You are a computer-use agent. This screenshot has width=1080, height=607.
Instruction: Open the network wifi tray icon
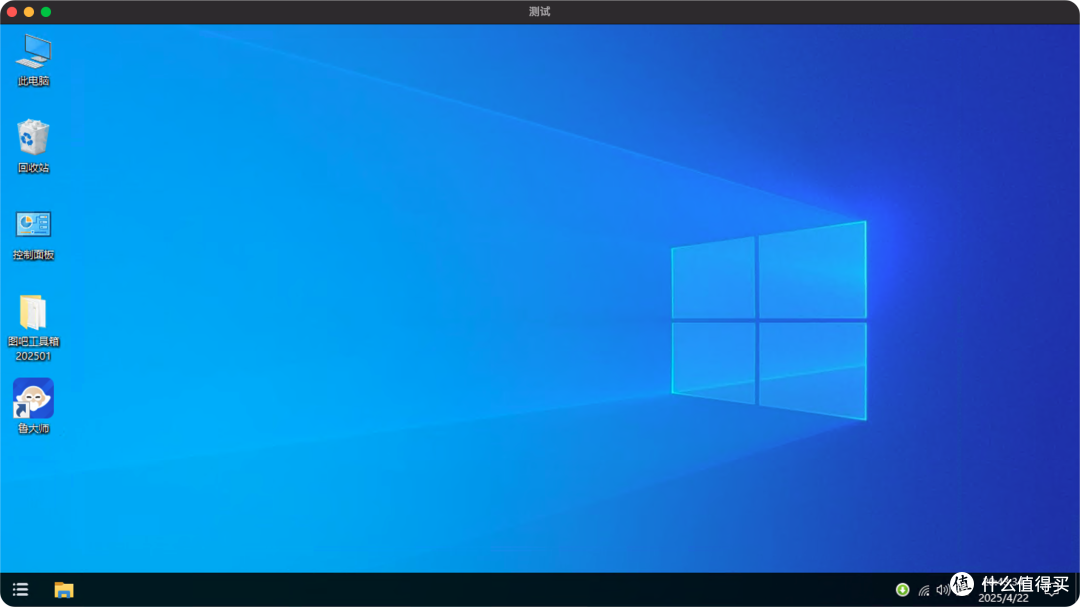(924, 590)
